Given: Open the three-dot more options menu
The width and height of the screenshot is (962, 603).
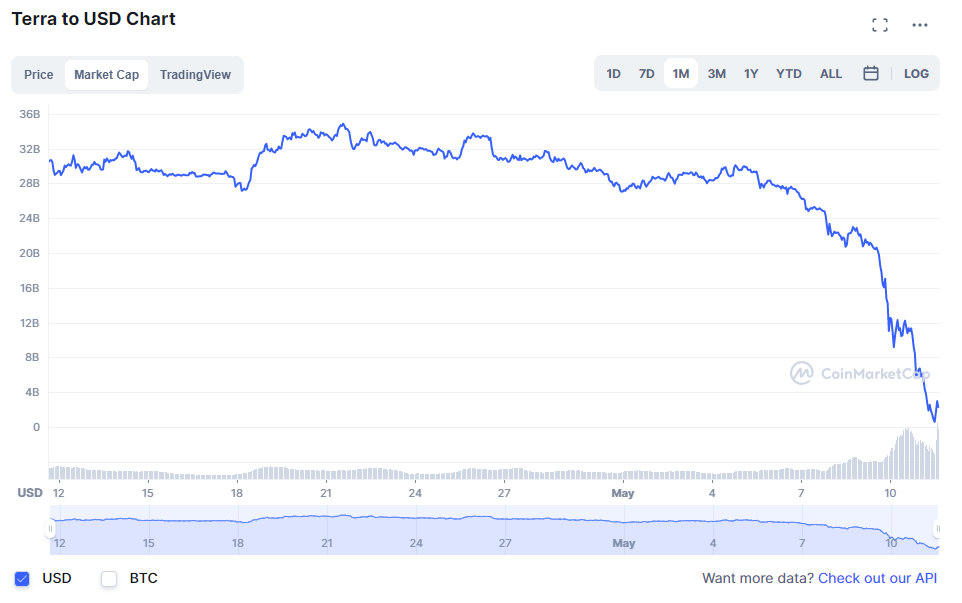Looking at the screenshot, I should 920,25.
